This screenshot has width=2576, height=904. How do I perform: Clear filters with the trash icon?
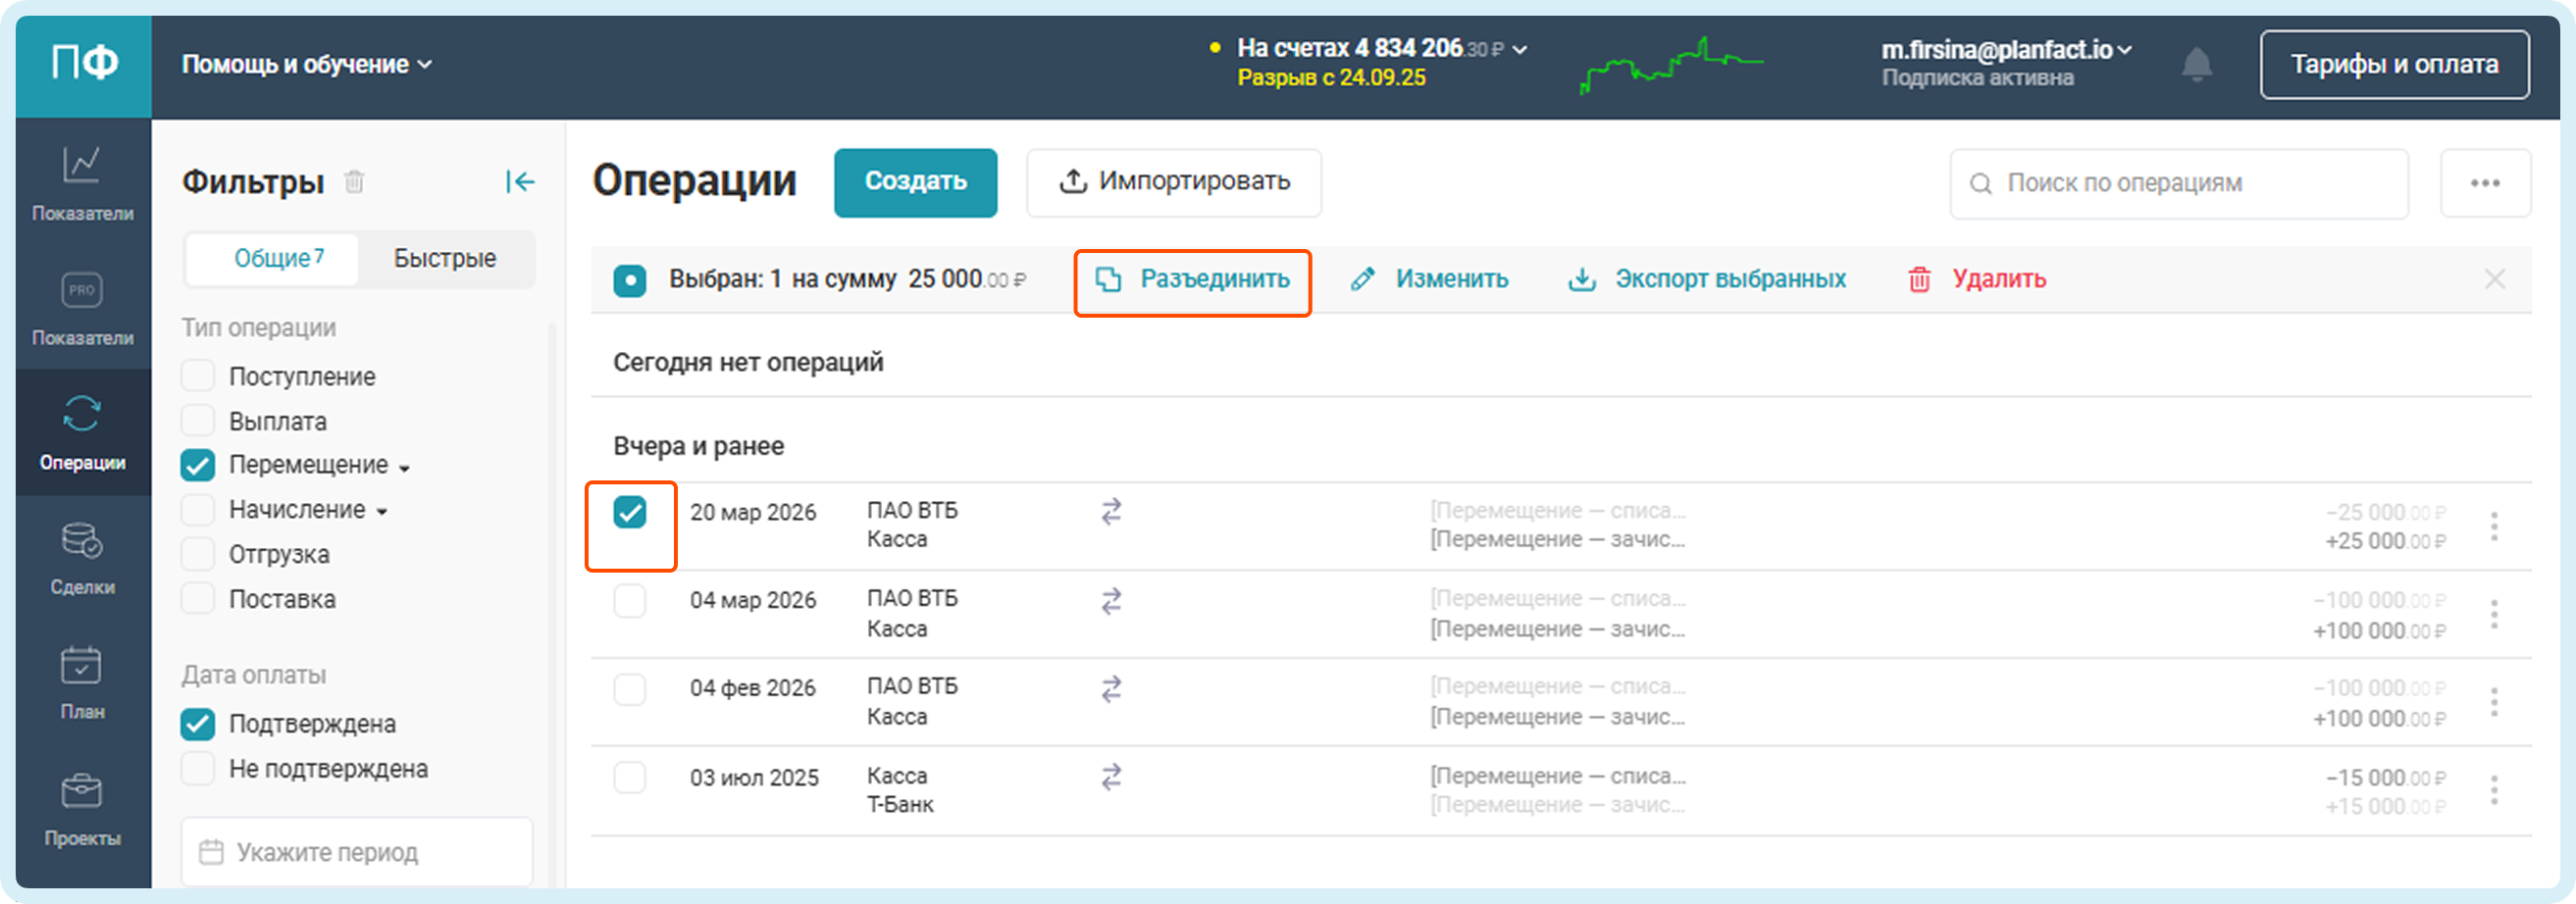coord(354,182)
